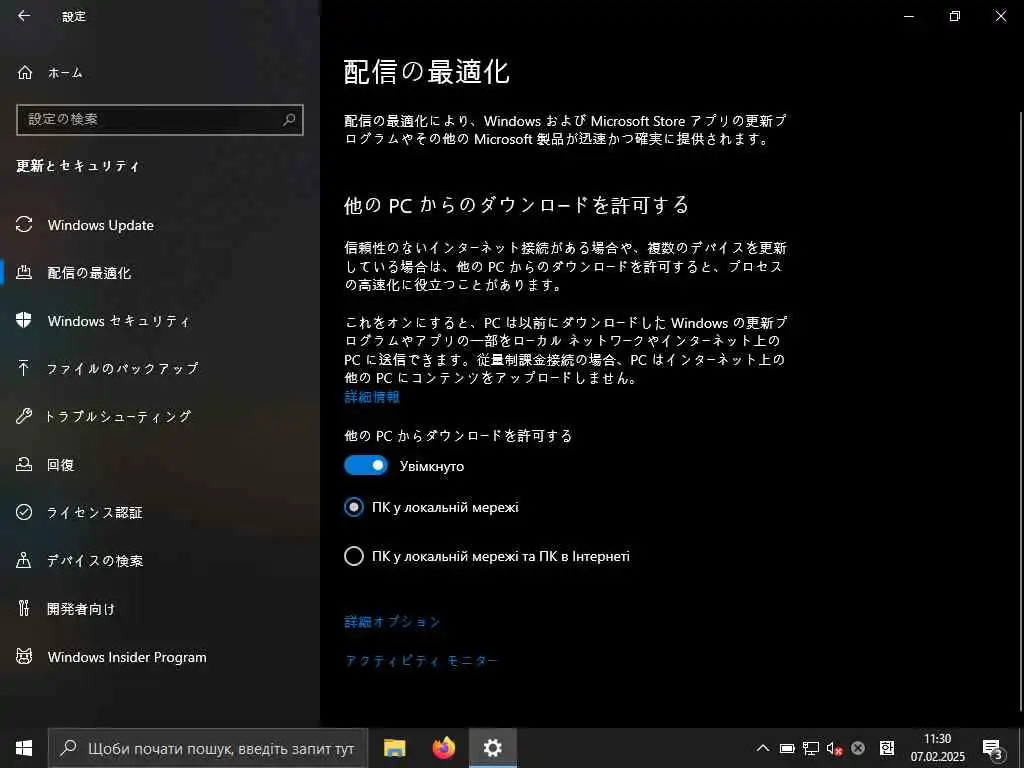Show hidden tray icons chevron
Screen dimensions: 1024x768
(x=762, y=748)
